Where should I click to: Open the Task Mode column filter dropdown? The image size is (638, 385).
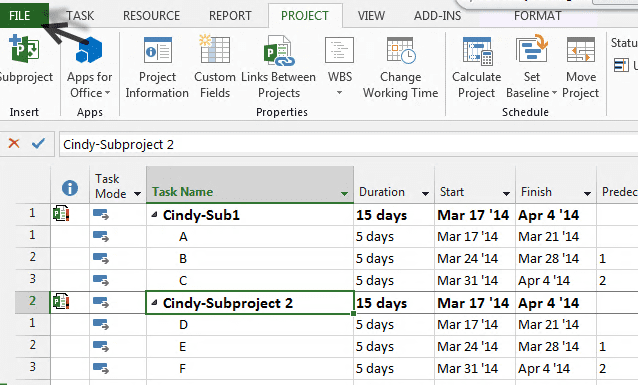click(138, 194)
